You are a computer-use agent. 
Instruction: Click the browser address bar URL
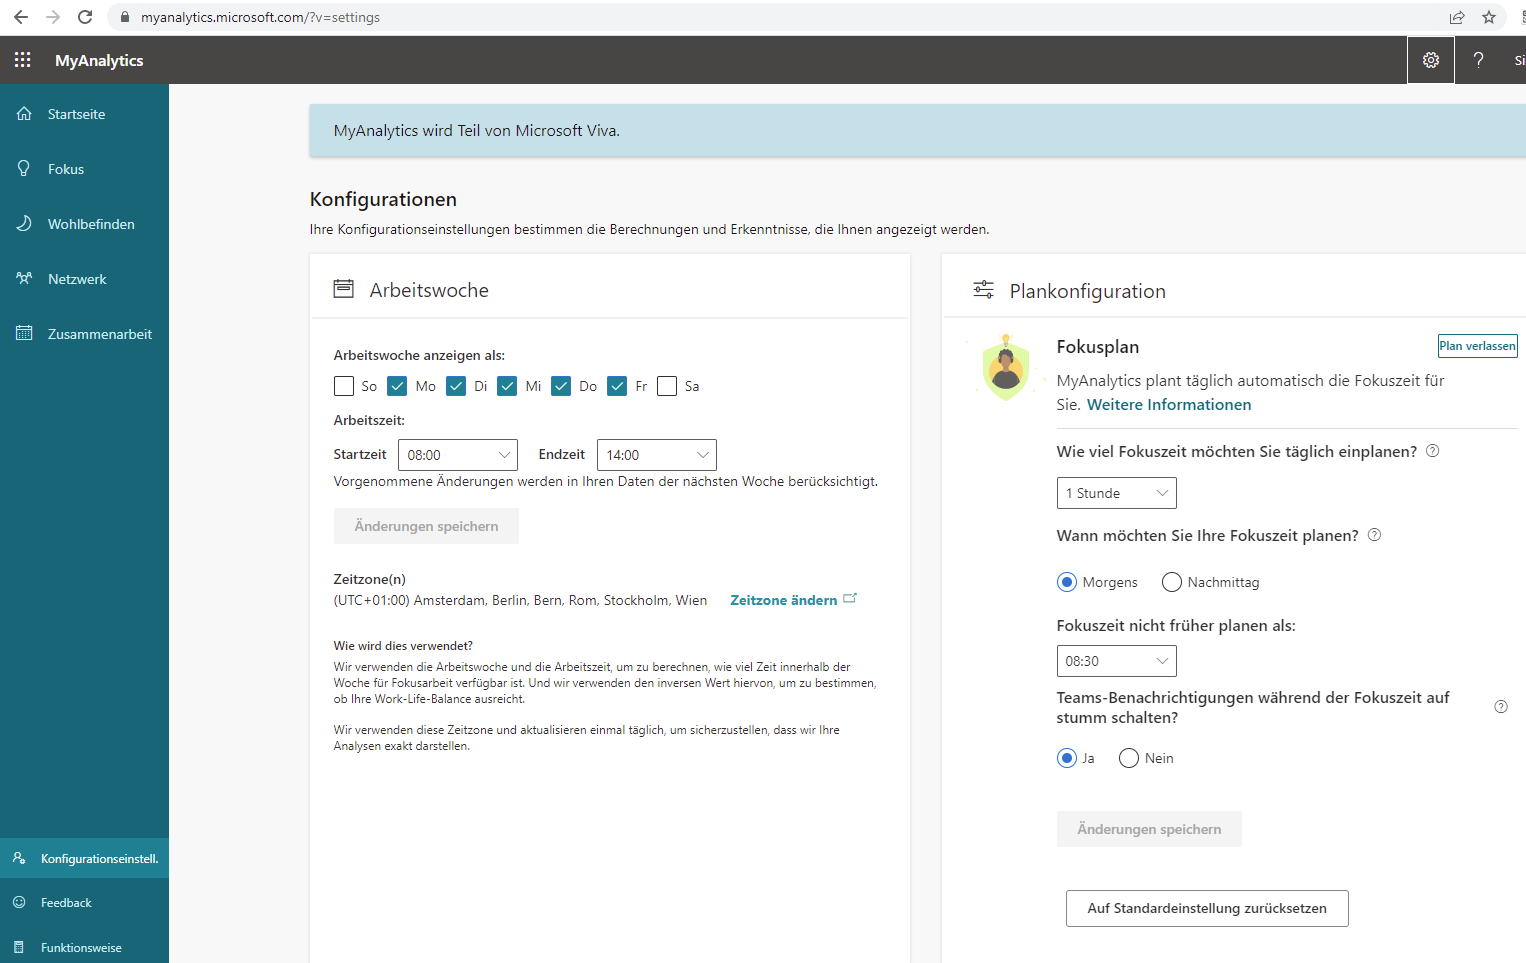point(260,17)
